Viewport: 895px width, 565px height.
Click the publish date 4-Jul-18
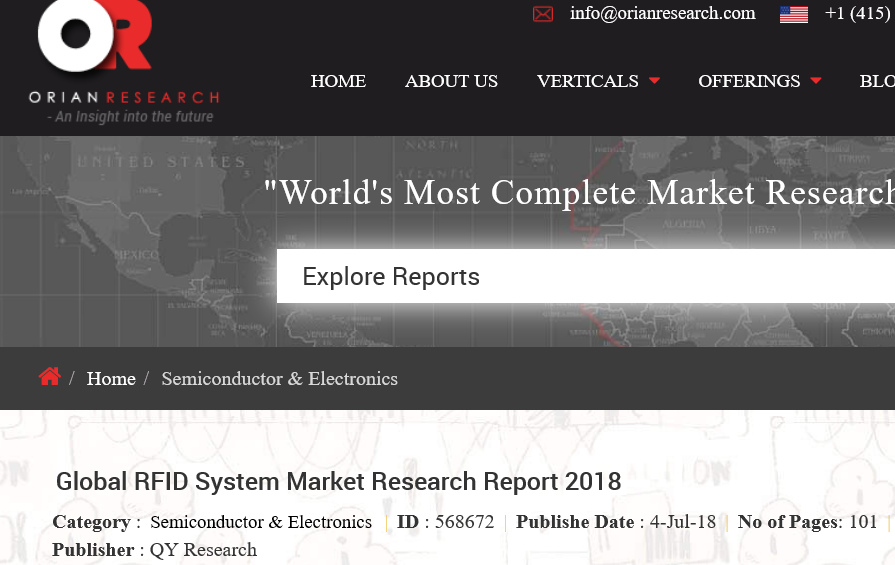pos(683,522)
